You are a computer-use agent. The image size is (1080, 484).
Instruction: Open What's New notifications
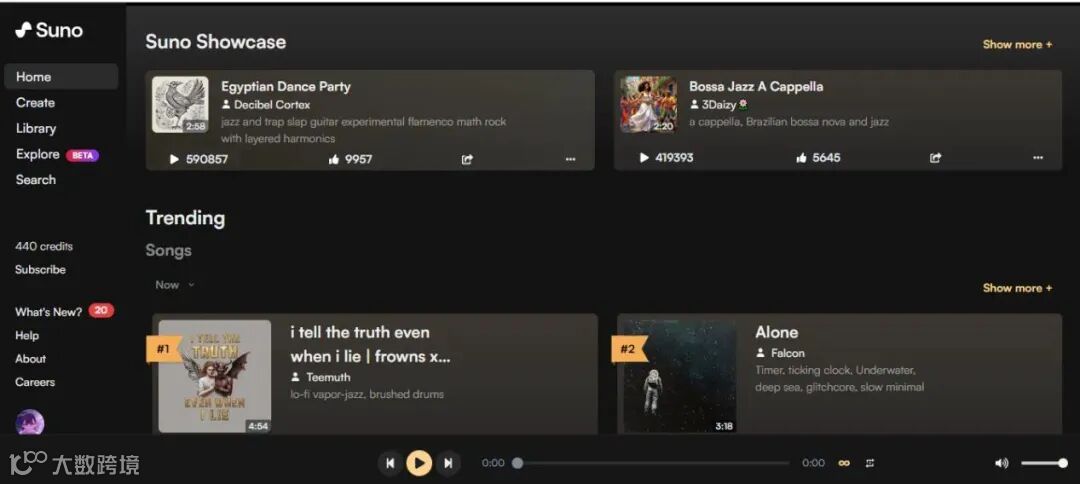[x=64, y=311]
